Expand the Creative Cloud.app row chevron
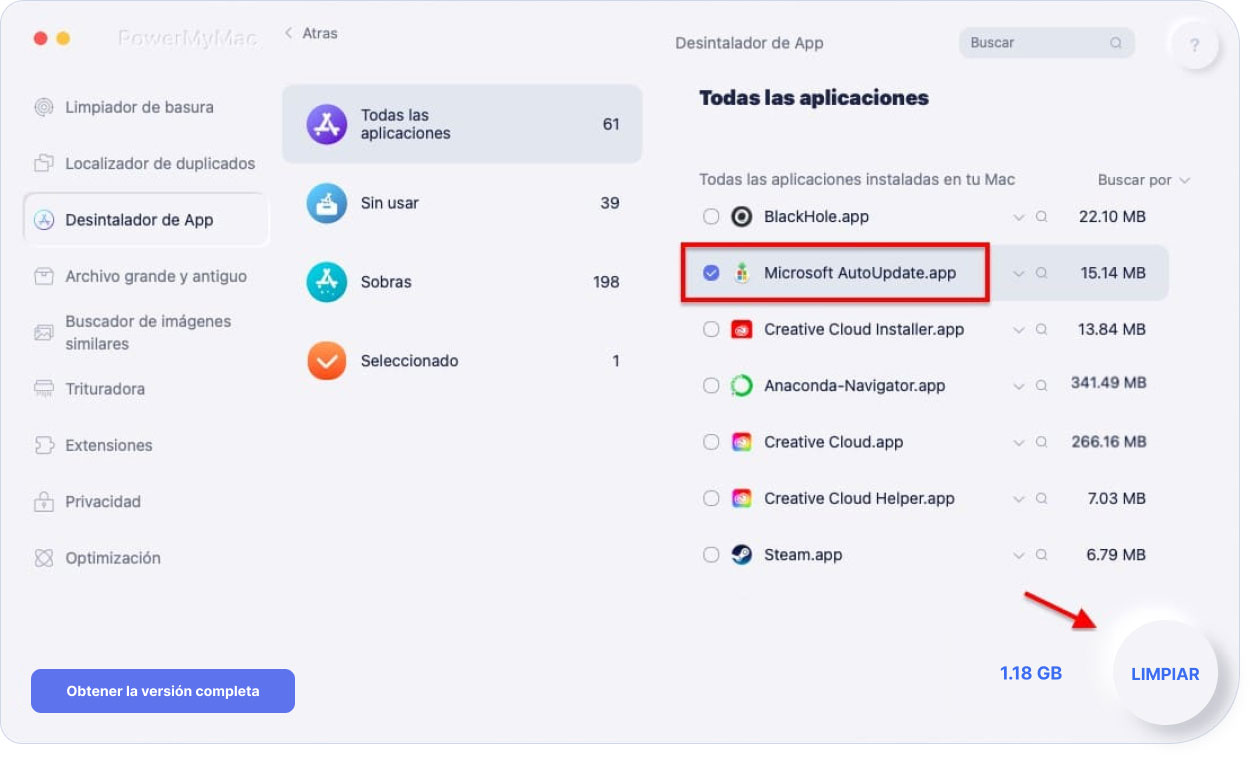The height and width of the screenshot is (760, 1253). pos(1019,442)
